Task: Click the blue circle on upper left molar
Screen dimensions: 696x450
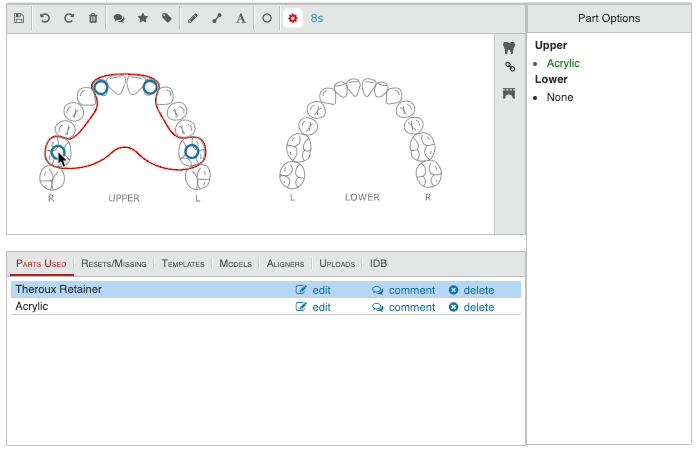Action: coord(191,152)
